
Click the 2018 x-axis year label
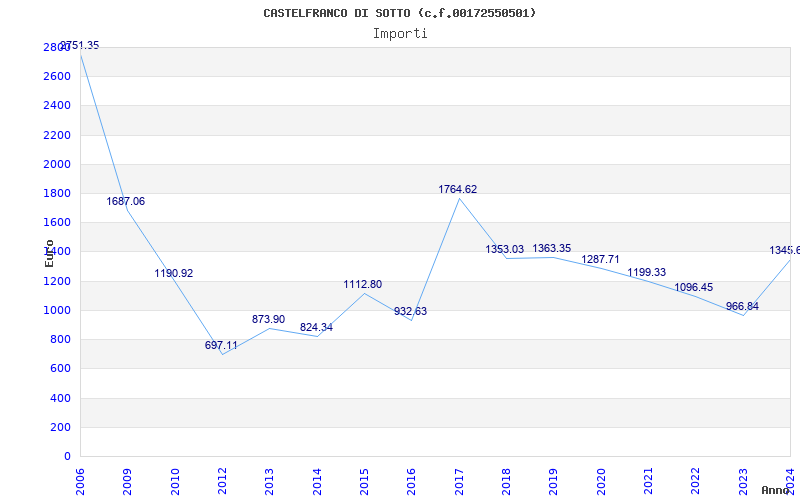(506, 482)
